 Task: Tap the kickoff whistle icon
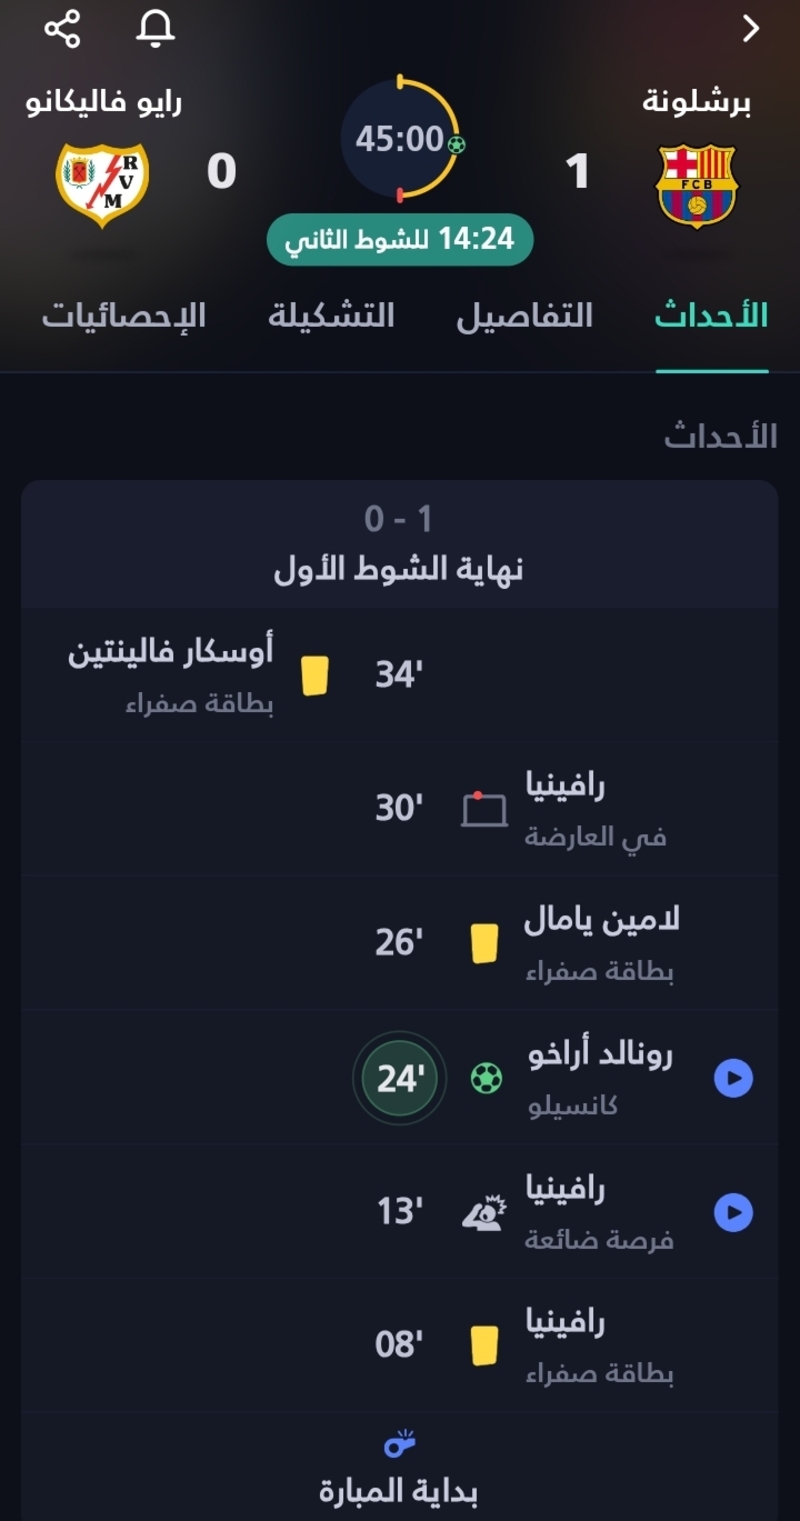coord(400,1445)
